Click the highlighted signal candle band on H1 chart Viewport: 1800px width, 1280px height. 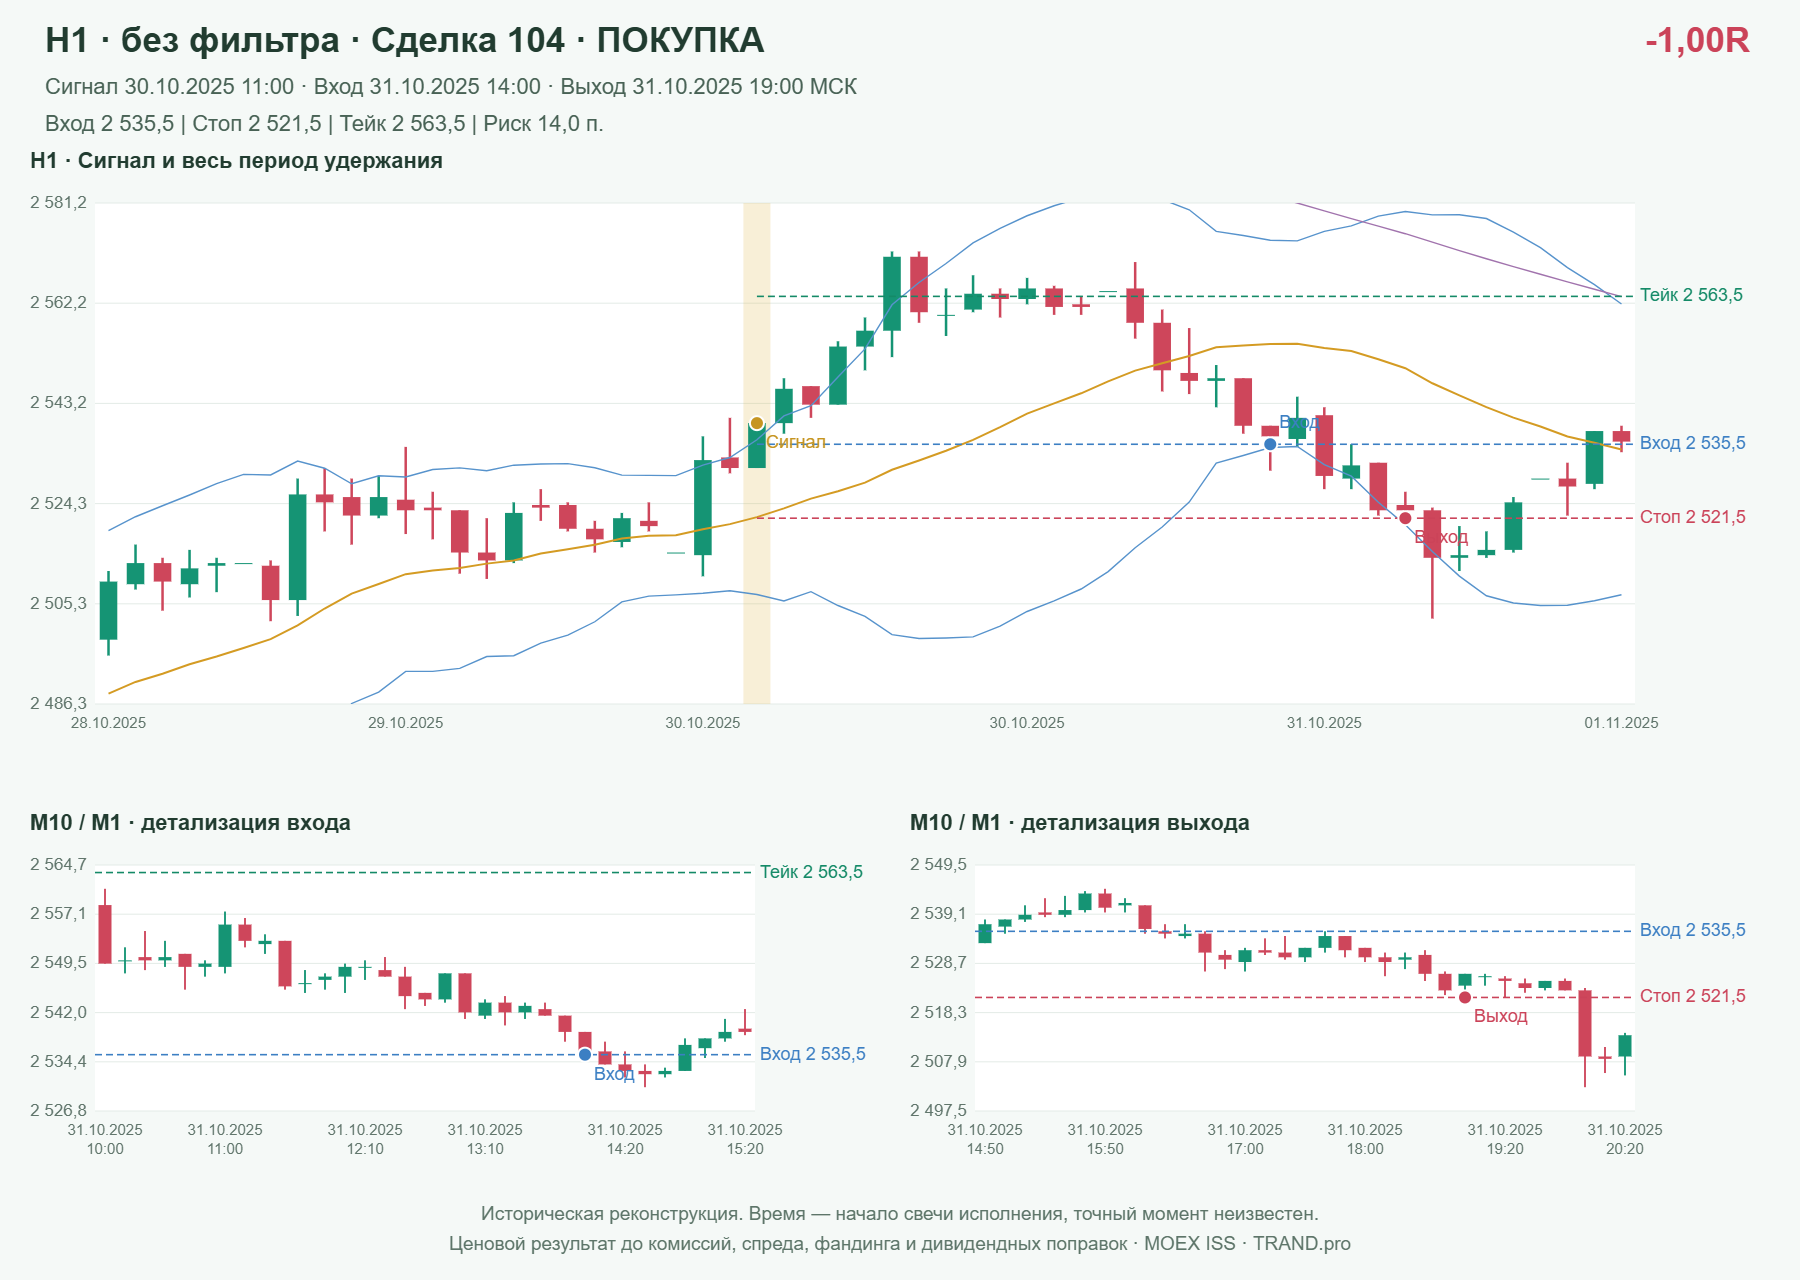757,453
